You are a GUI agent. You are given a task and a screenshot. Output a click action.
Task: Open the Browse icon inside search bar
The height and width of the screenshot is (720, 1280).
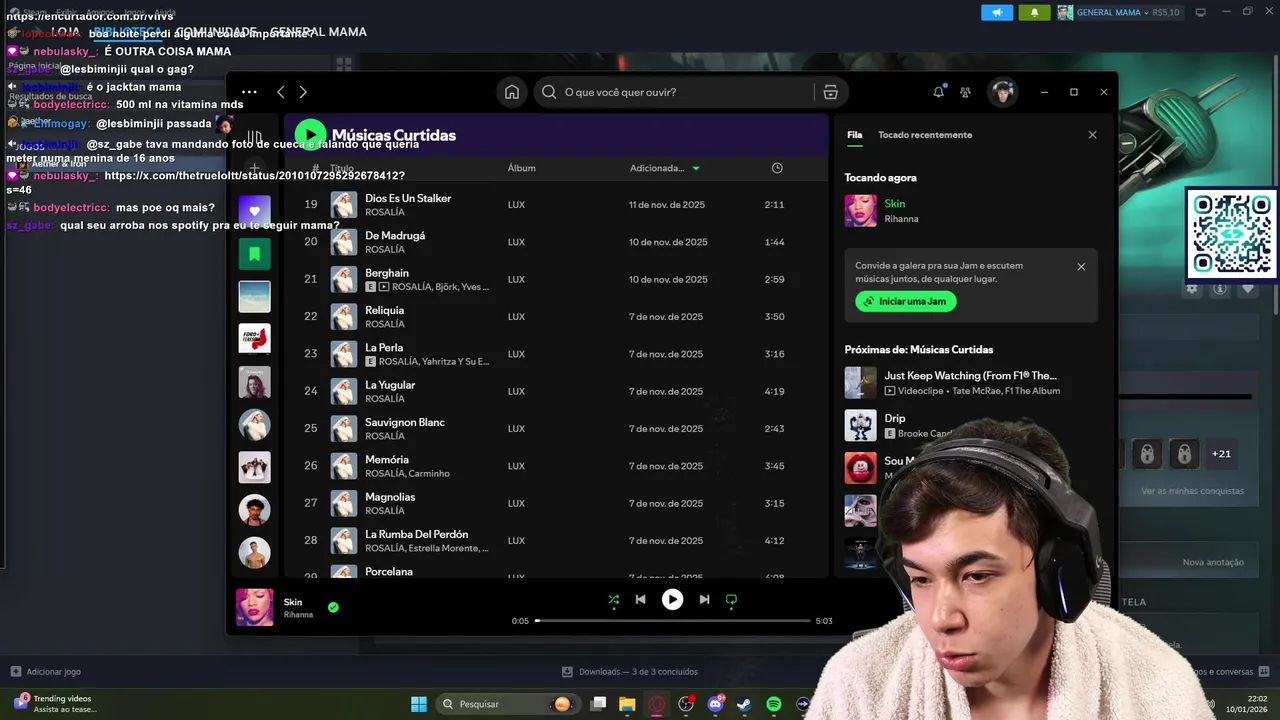tap(830, 92)
